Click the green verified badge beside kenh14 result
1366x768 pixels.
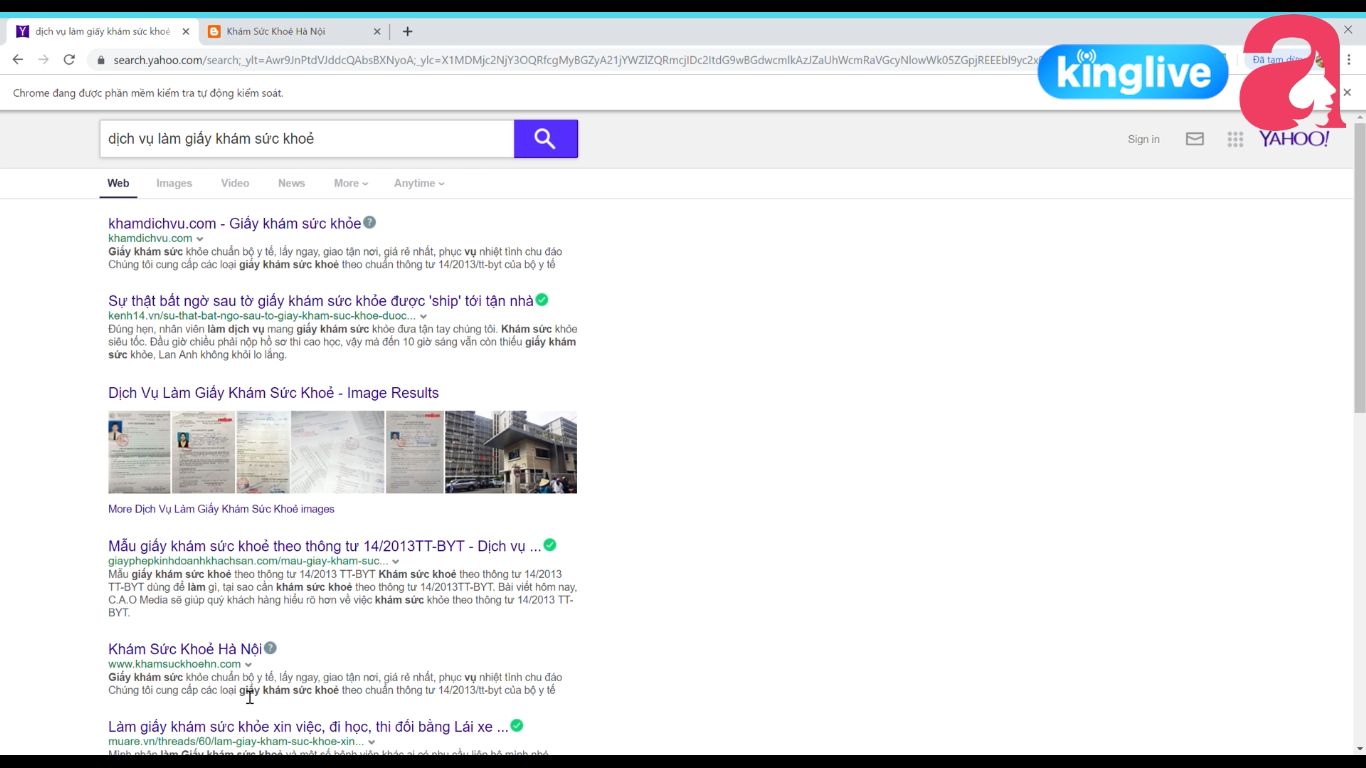542,300
